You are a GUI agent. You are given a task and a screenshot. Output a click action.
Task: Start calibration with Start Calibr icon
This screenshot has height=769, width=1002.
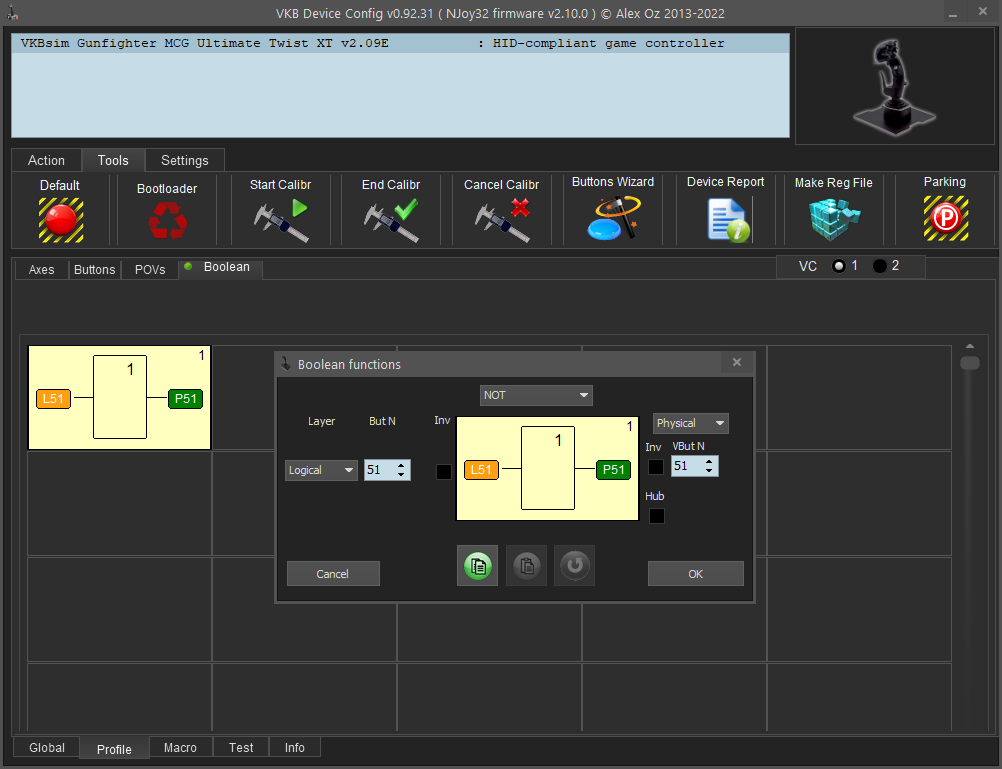(x=280, y=220)
